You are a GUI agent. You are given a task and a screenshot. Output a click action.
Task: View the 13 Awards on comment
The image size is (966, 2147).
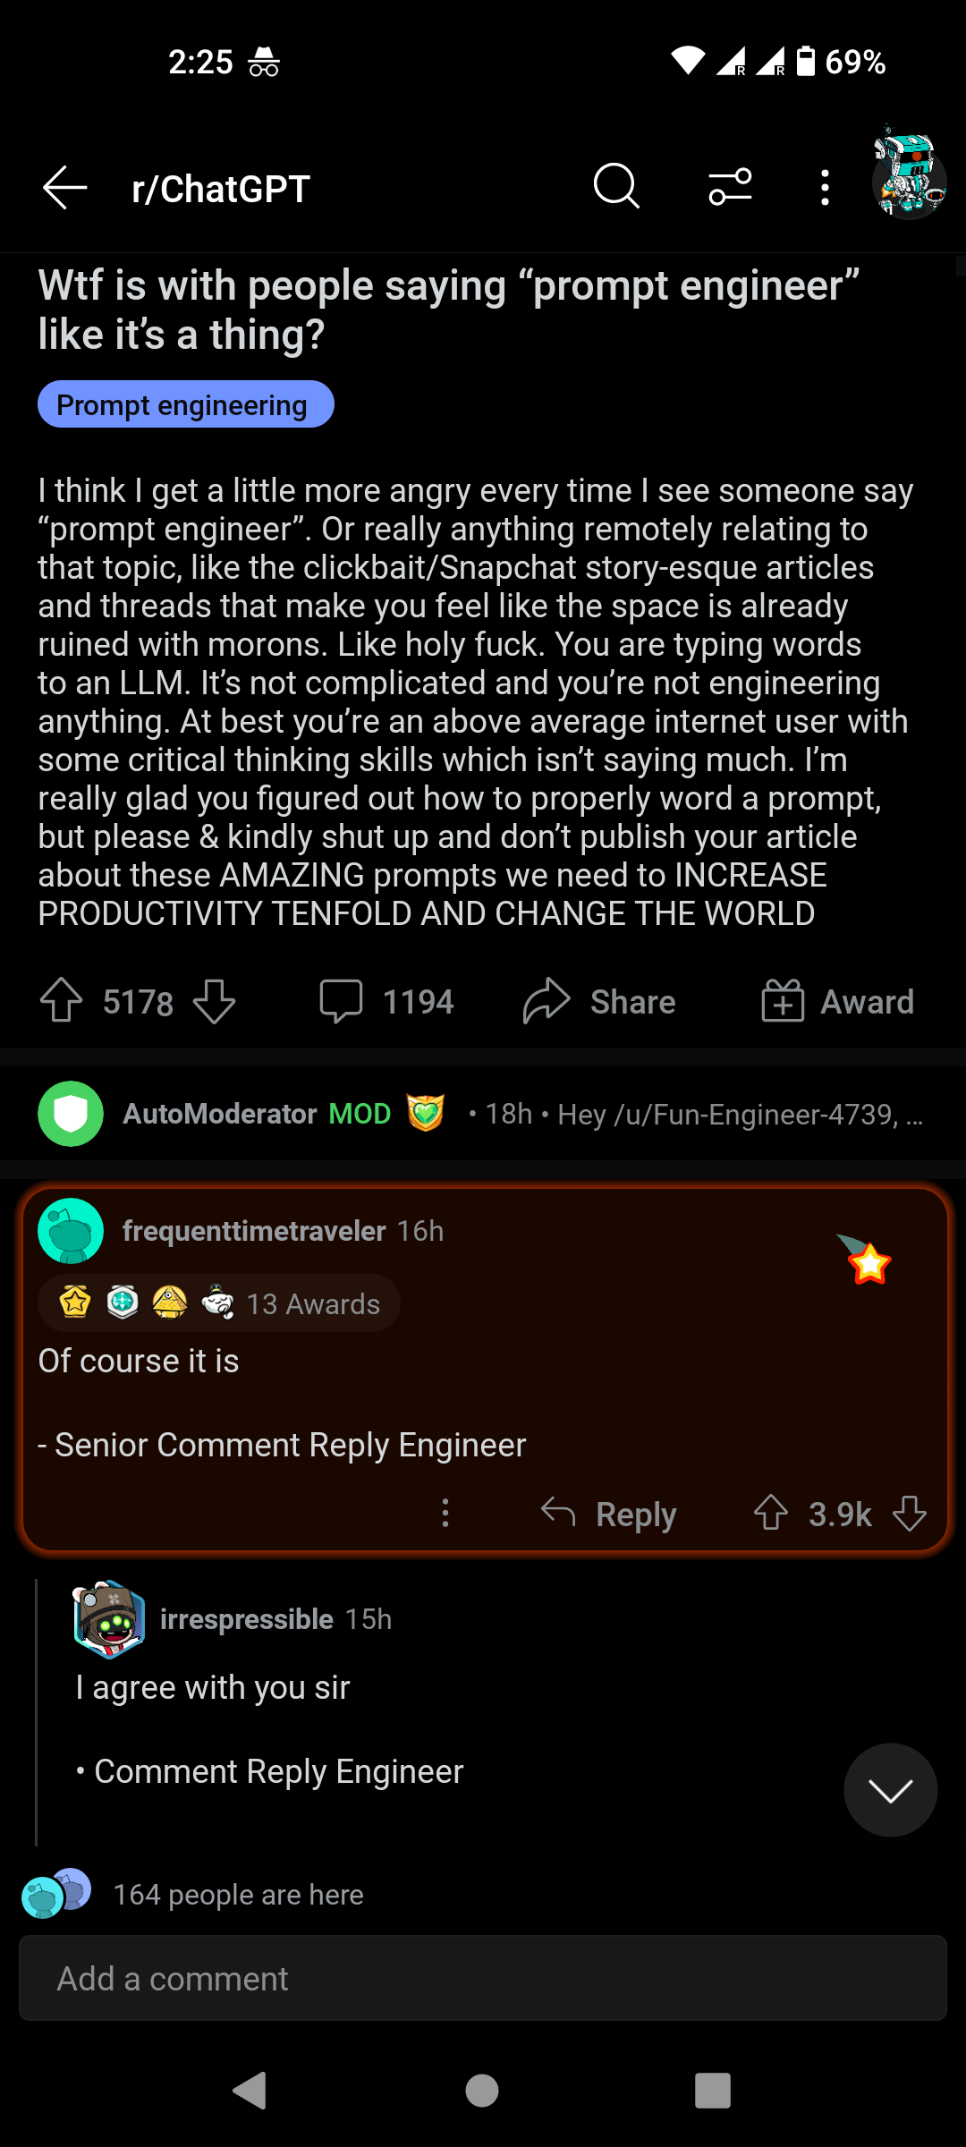coord(218,1304)
